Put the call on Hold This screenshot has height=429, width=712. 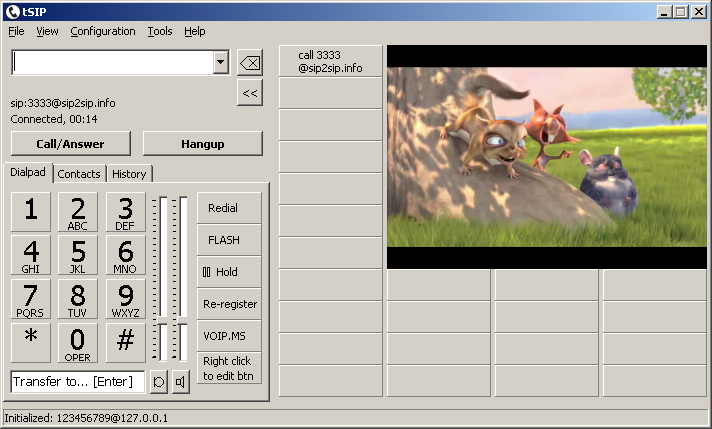click(229, 272)
